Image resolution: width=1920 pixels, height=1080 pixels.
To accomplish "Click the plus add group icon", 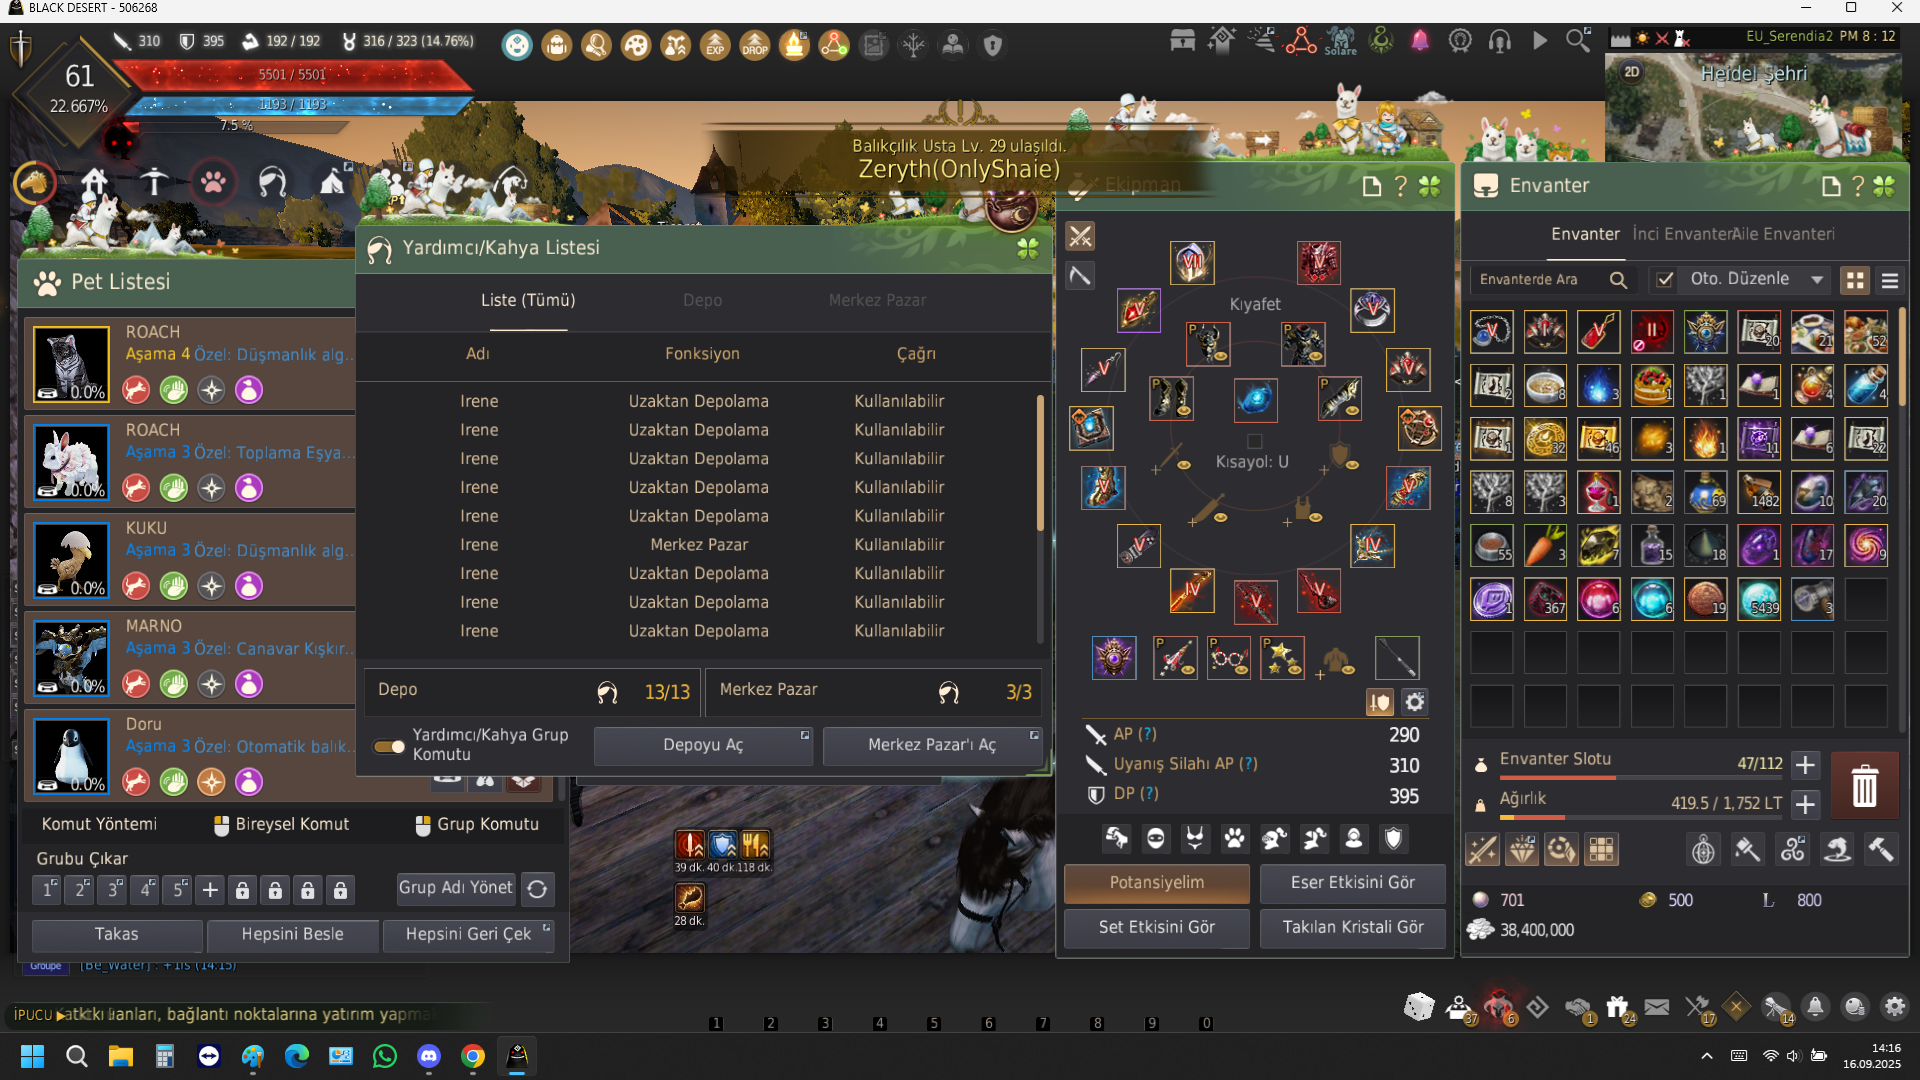I will (210, 889).
